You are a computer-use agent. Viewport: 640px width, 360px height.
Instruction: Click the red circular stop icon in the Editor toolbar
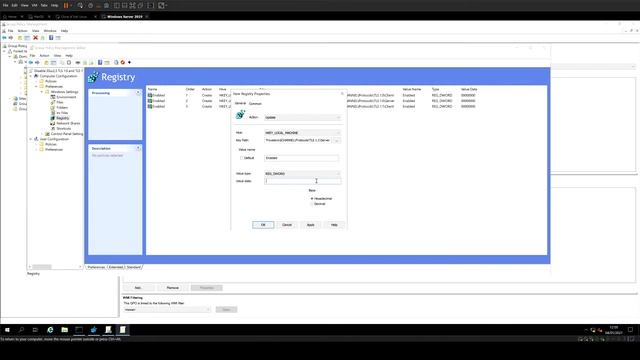coord(122,62)
